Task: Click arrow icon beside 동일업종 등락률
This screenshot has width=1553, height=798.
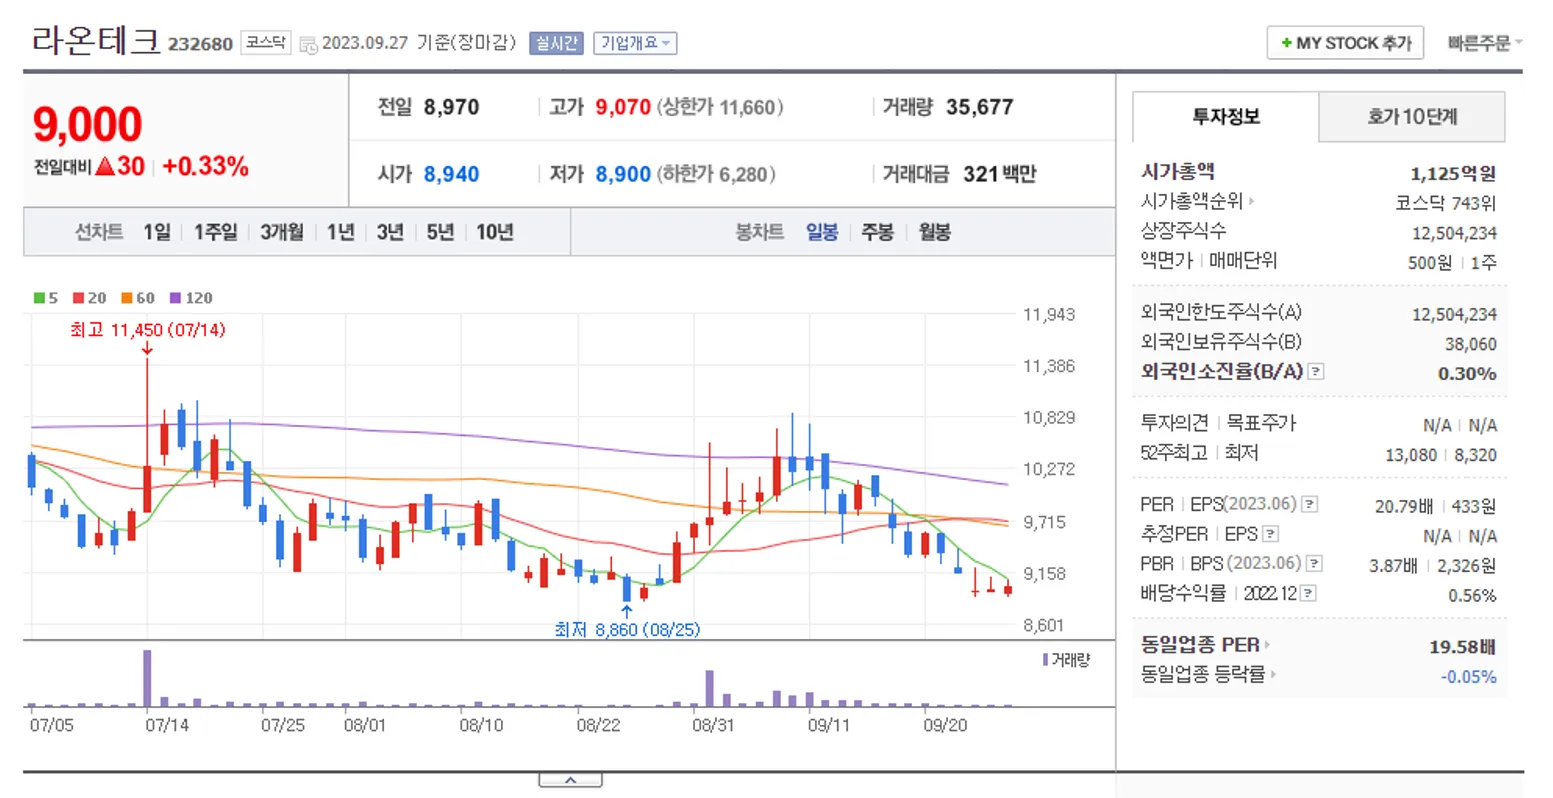Action: (x=1273, y=675)
